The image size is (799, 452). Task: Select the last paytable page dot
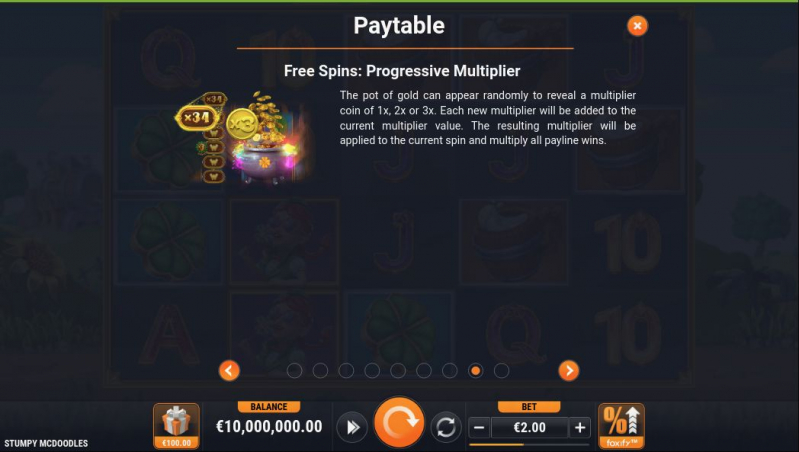[501, 370]
